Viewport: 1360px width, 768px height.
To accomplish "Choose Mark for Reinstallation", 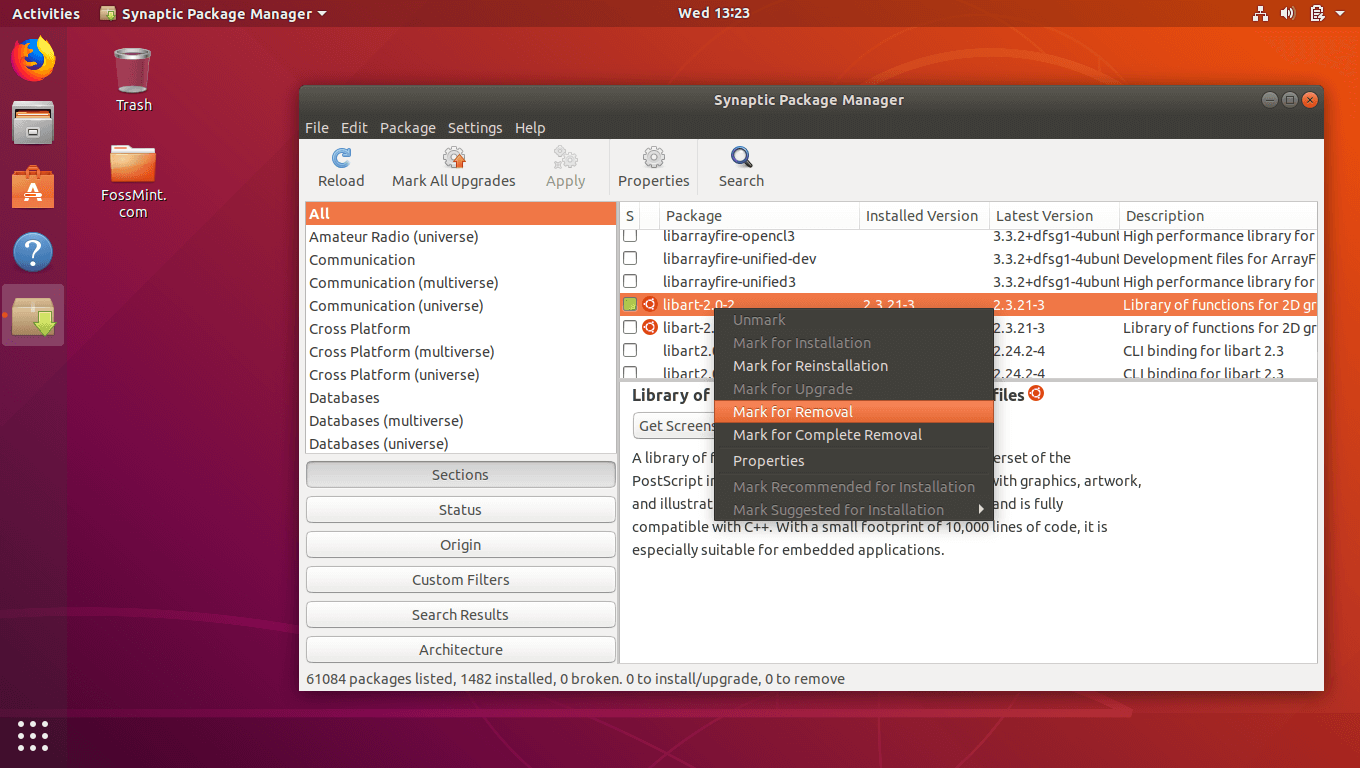I will click(x=853, y=366).
